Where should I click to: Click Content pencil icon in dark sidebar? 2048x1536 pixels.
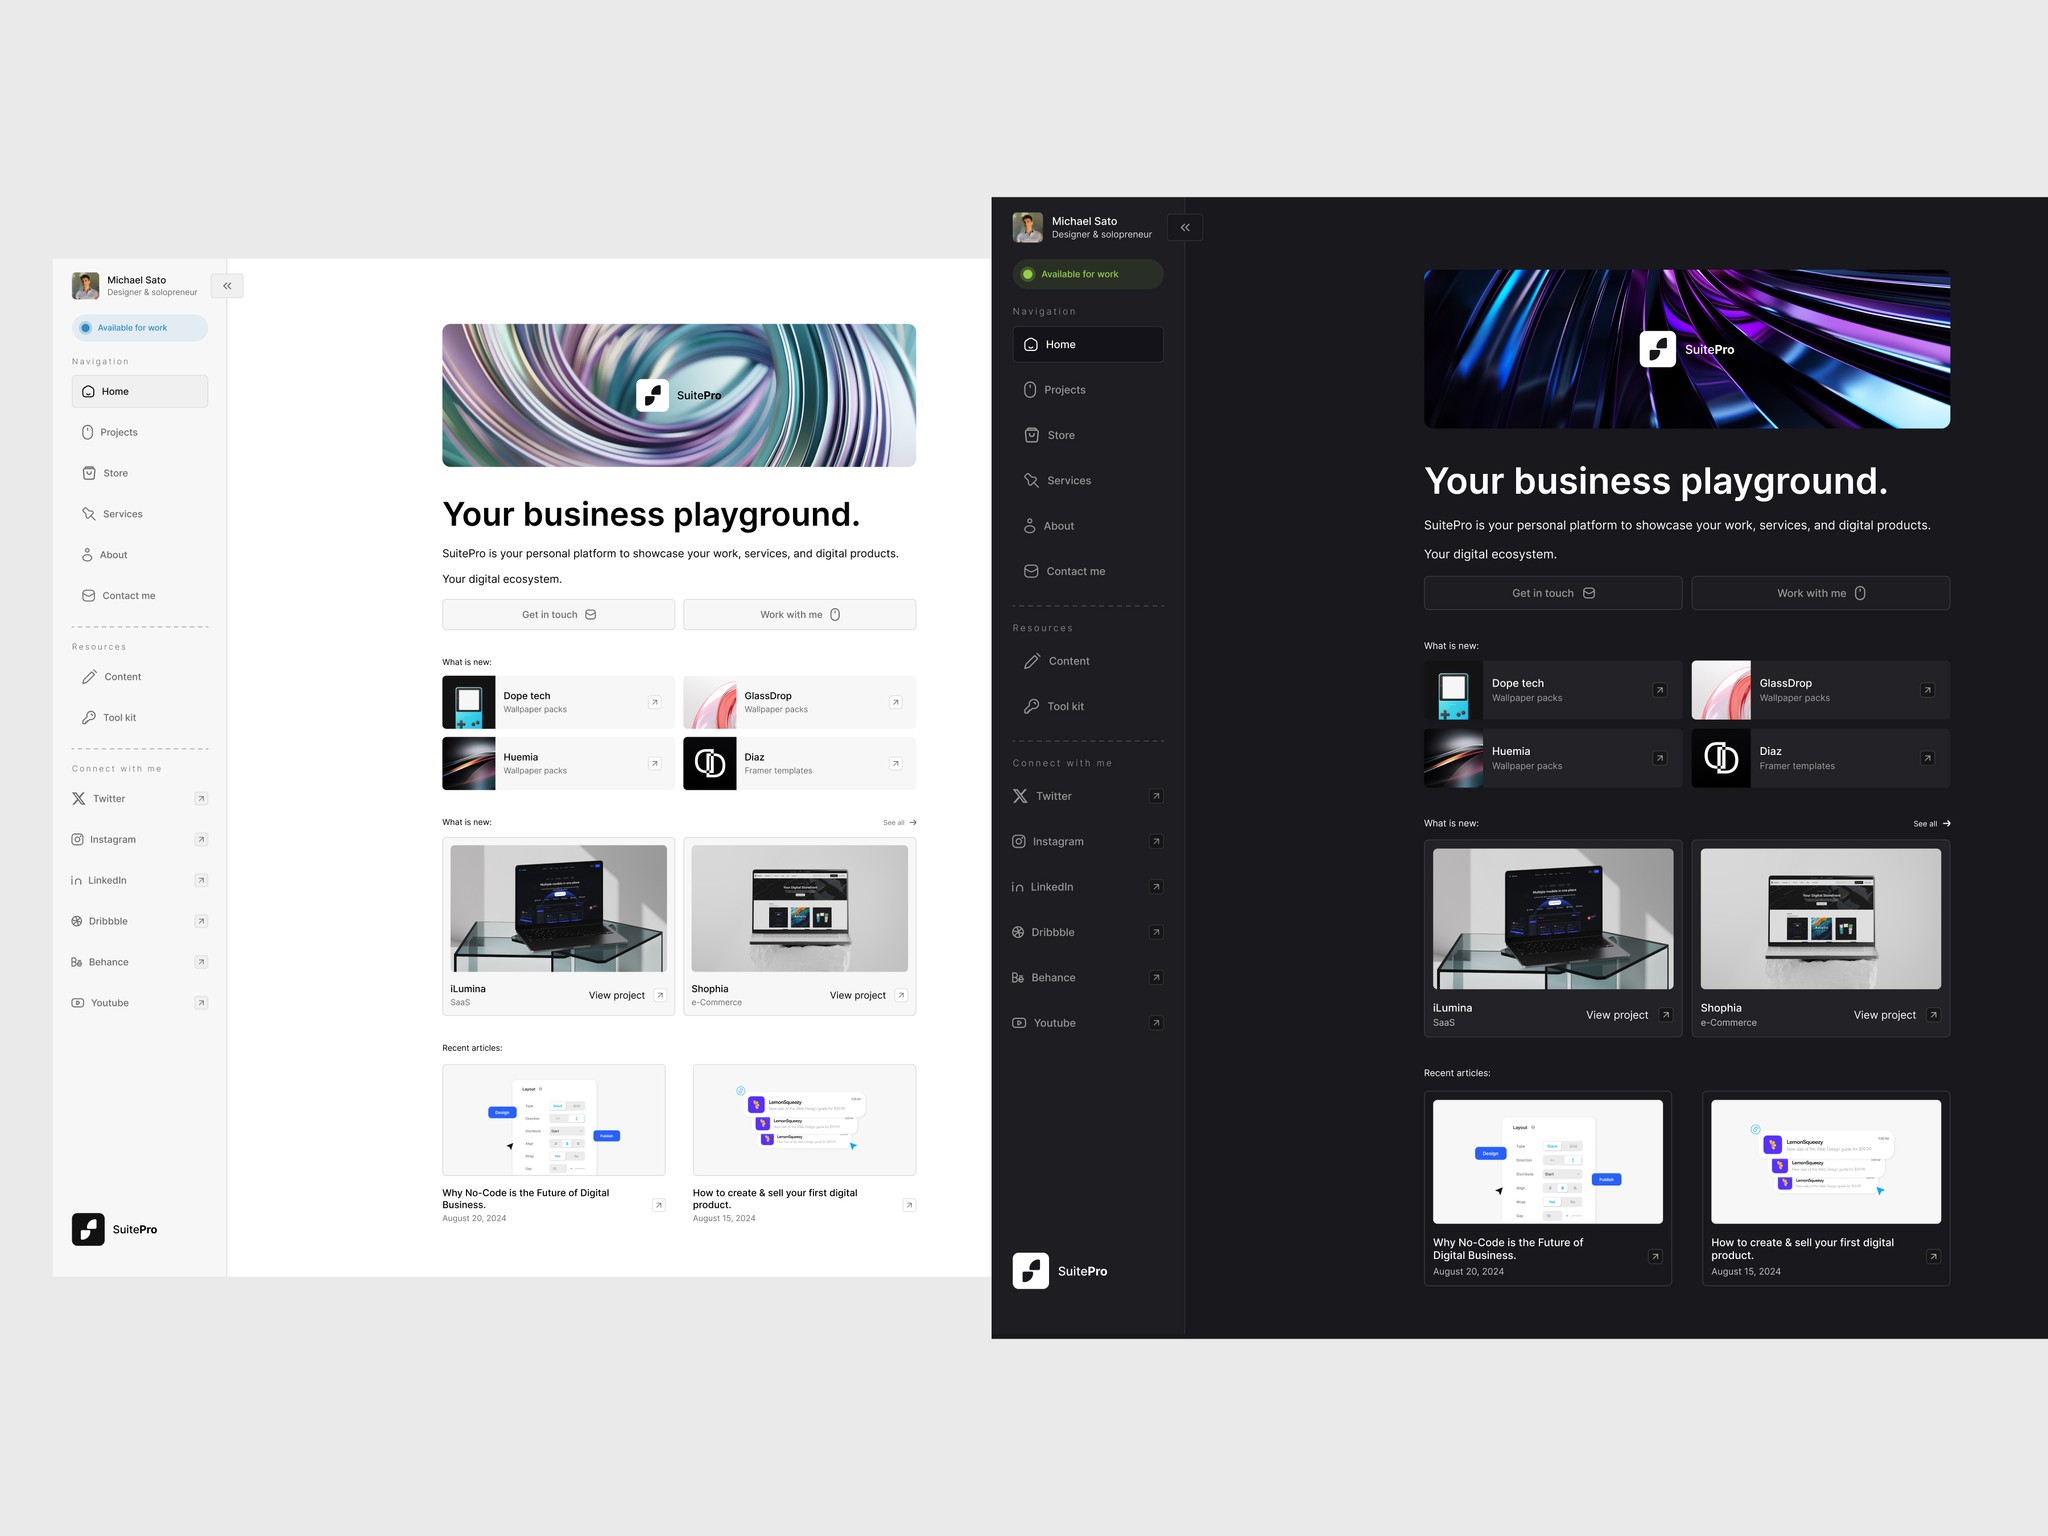1032,661
